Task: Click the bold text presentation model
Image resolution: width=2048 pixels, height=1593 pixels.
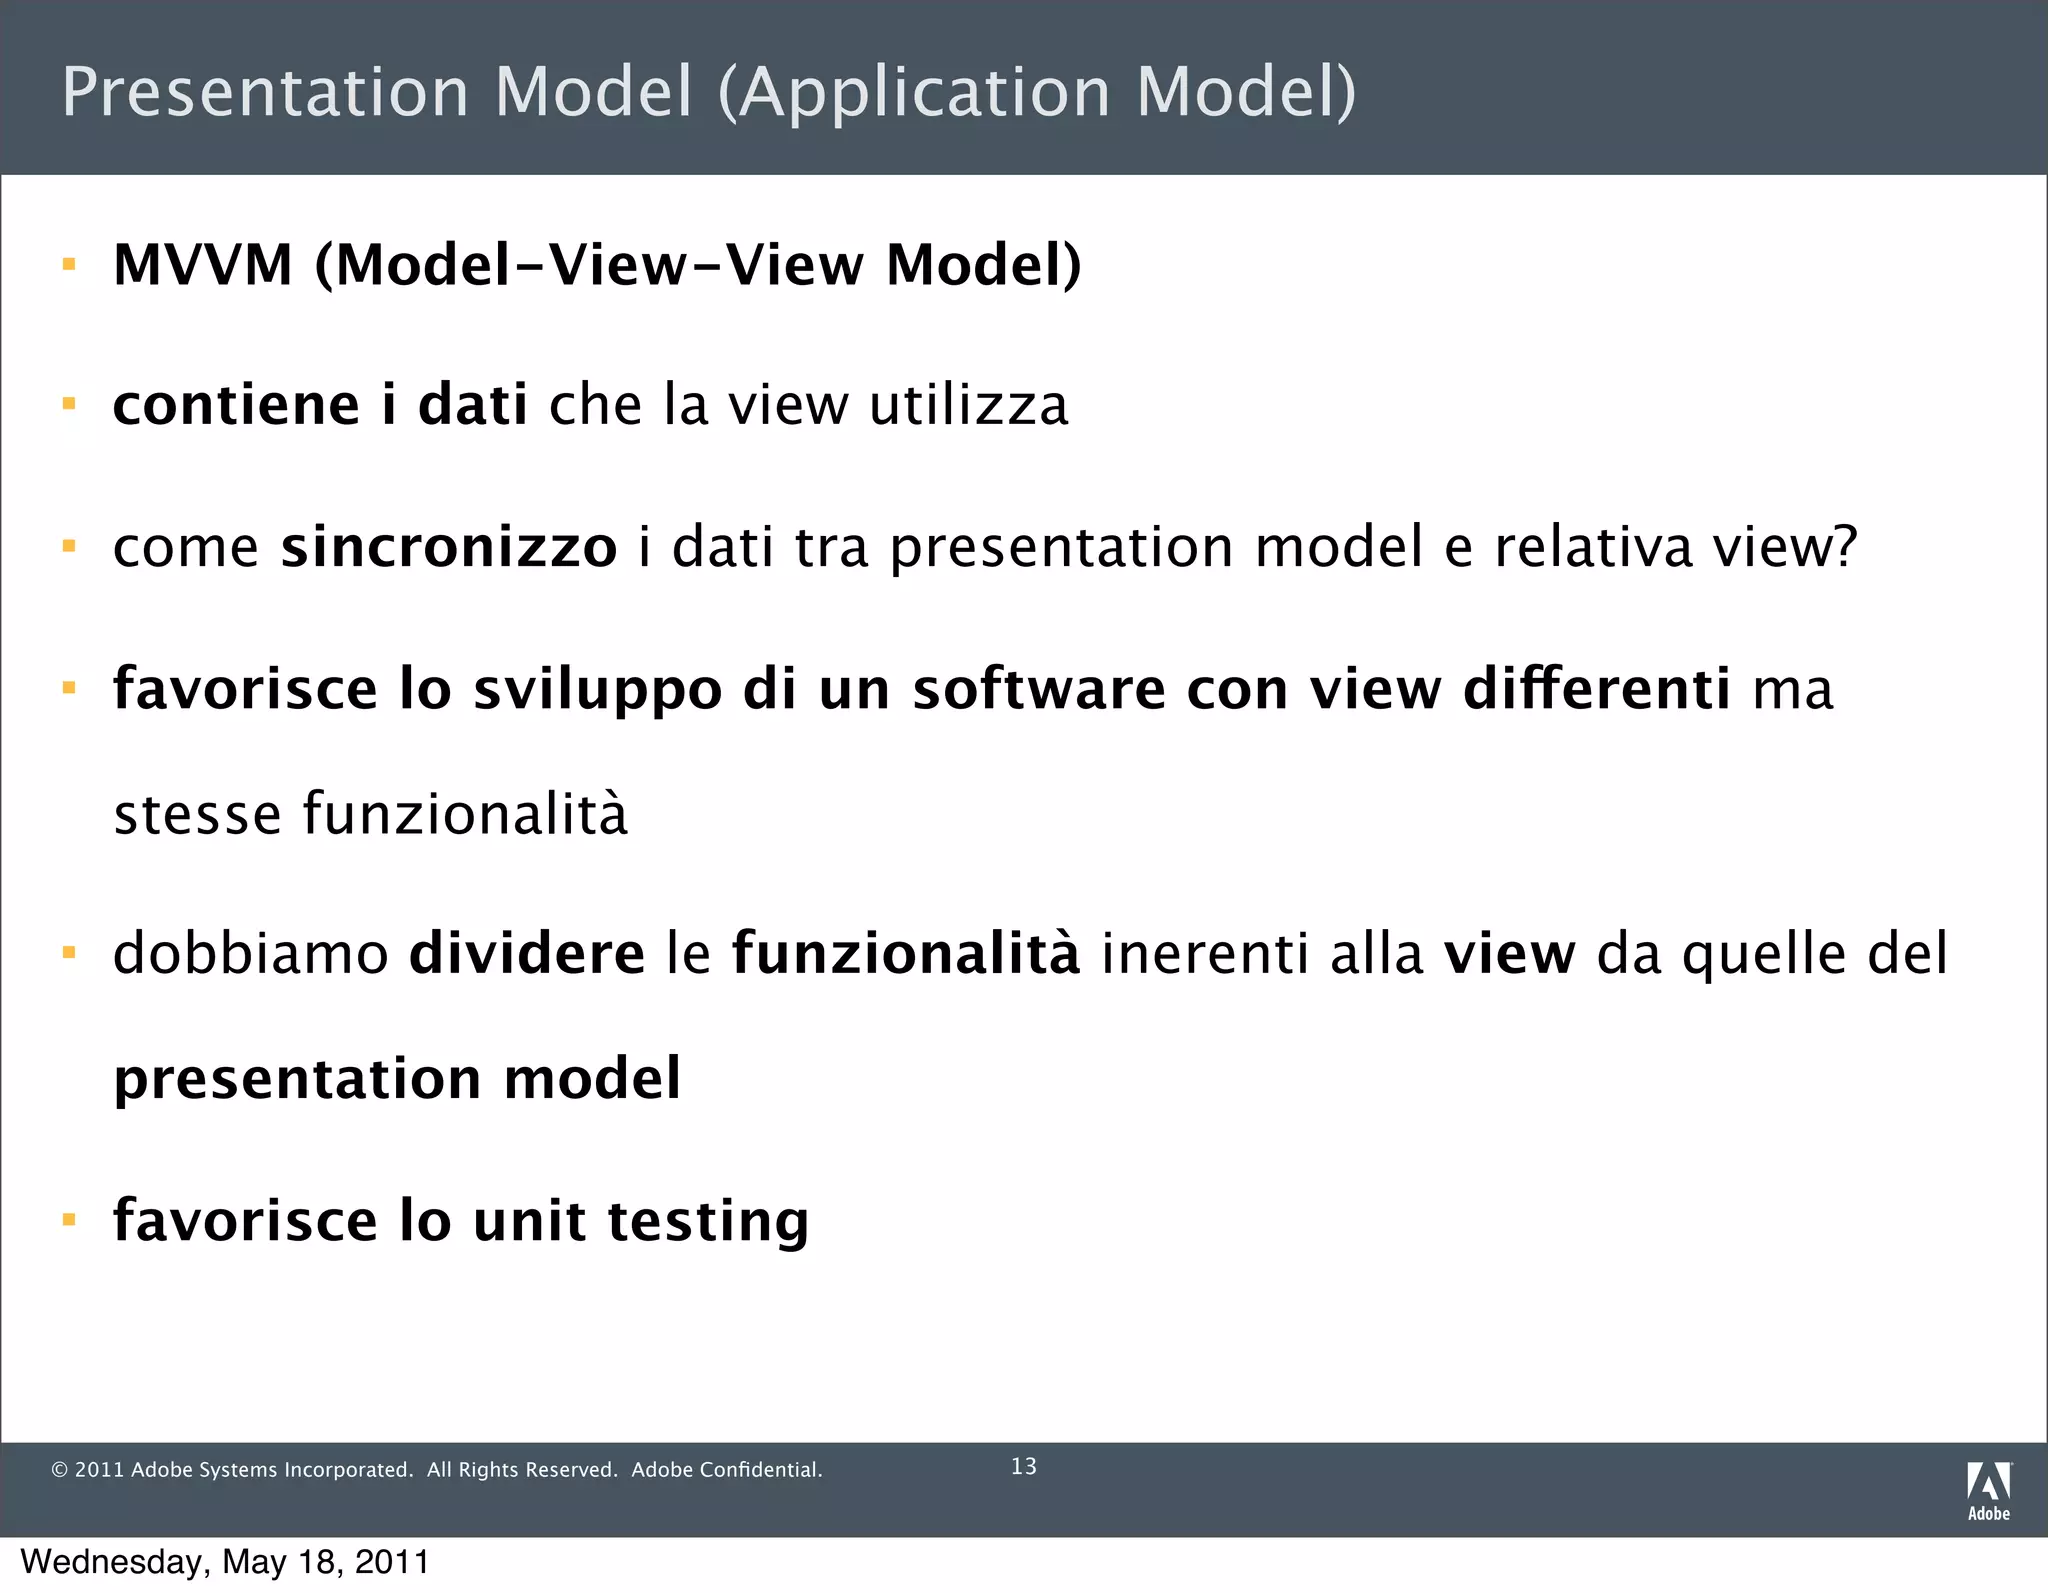Action: [x=397, y=1078]
